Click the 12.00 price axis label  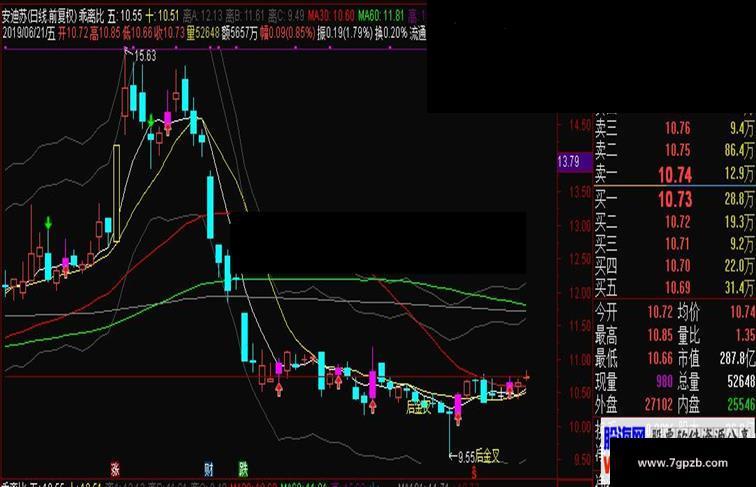tap(579, 293)
